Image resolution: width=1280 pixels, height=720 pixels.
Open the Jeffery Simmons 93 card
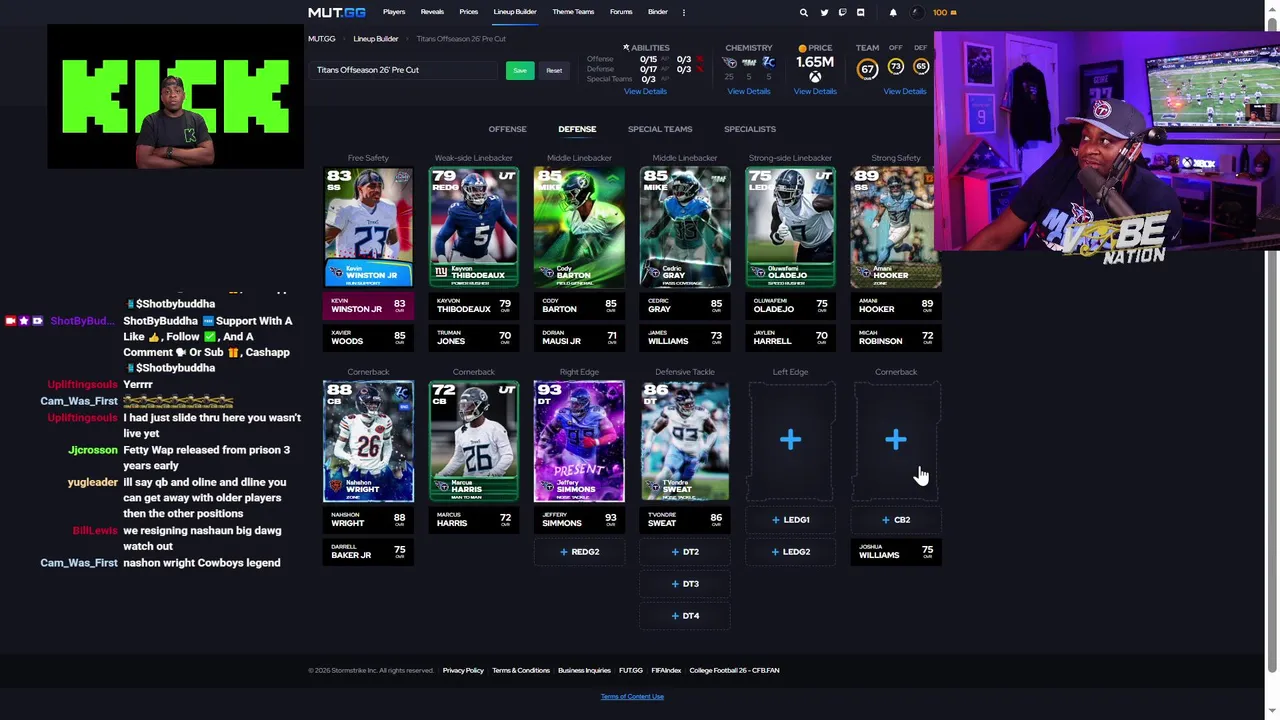coord(579,441)
